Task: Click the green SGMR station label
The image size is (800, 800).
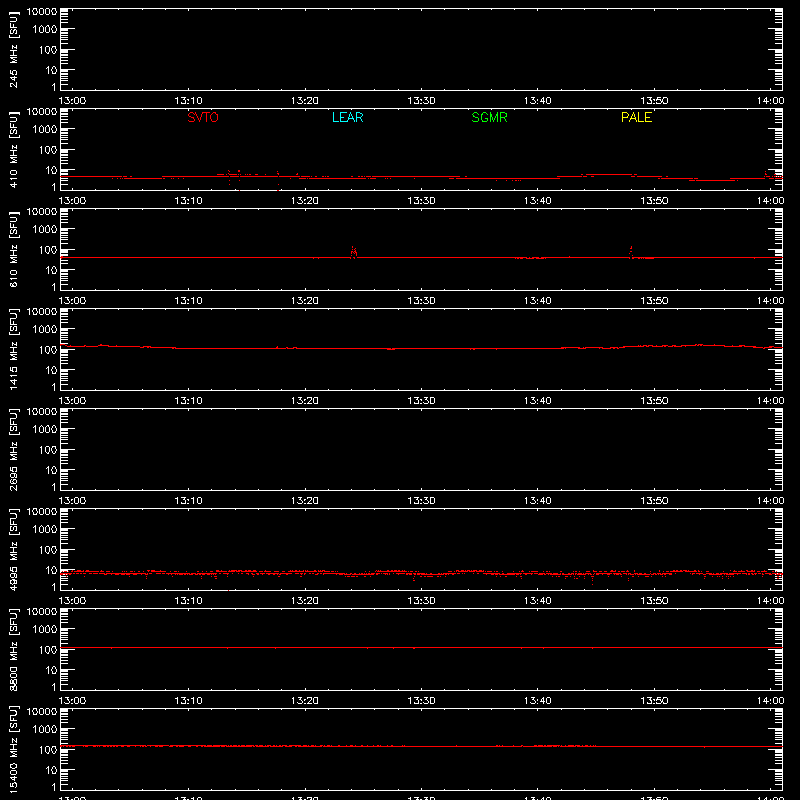Action: click(x=489, y=117)
